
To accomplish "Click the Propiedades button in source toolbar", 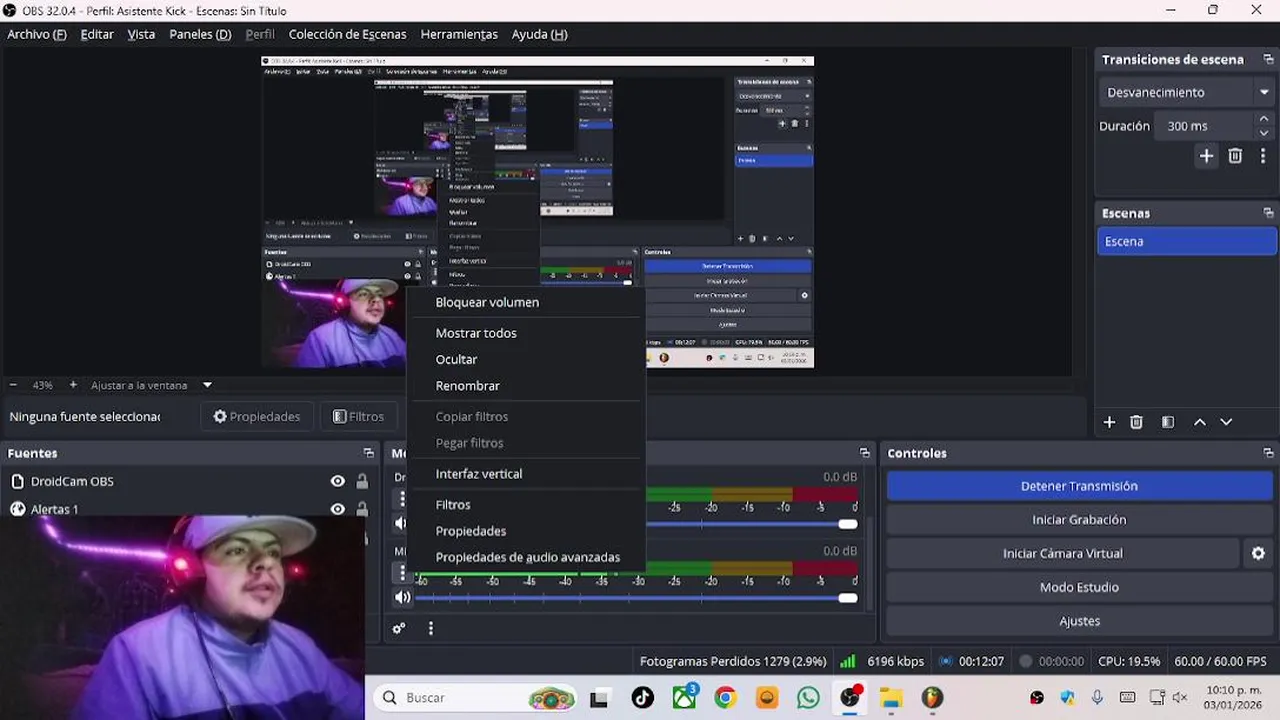I will (x=257, y=416).
